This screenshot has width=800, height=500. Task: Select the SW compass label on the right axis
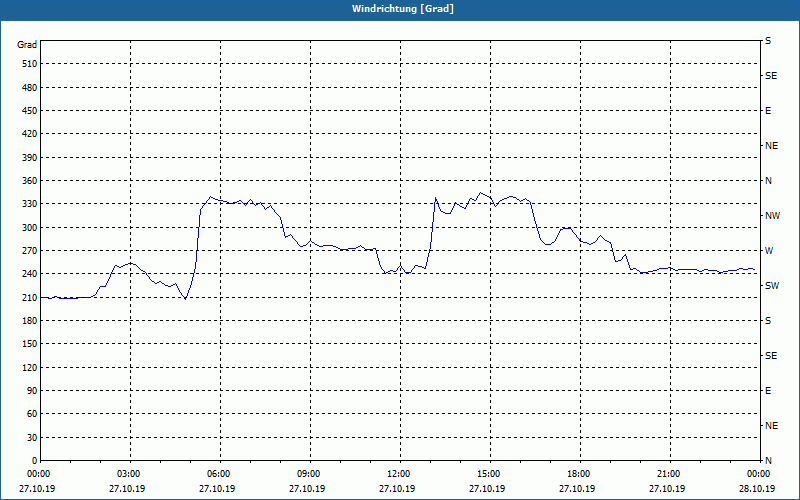click(x=772, y=286)
